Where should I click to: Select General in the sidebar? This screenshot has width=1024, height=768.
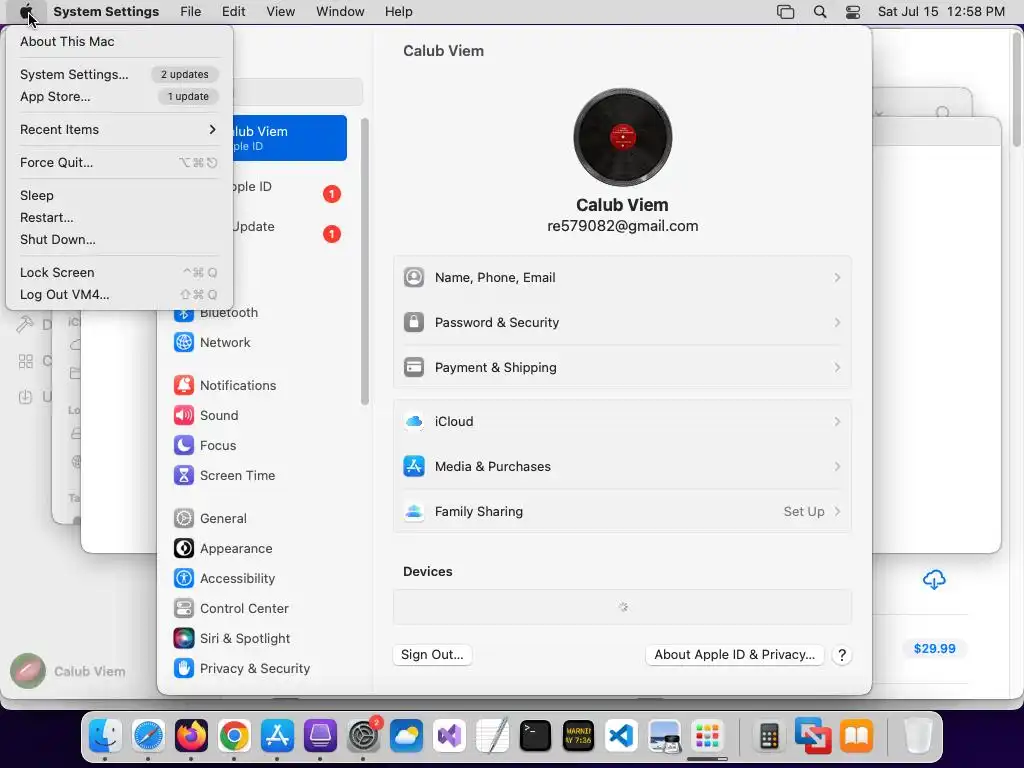coord(259,519)
